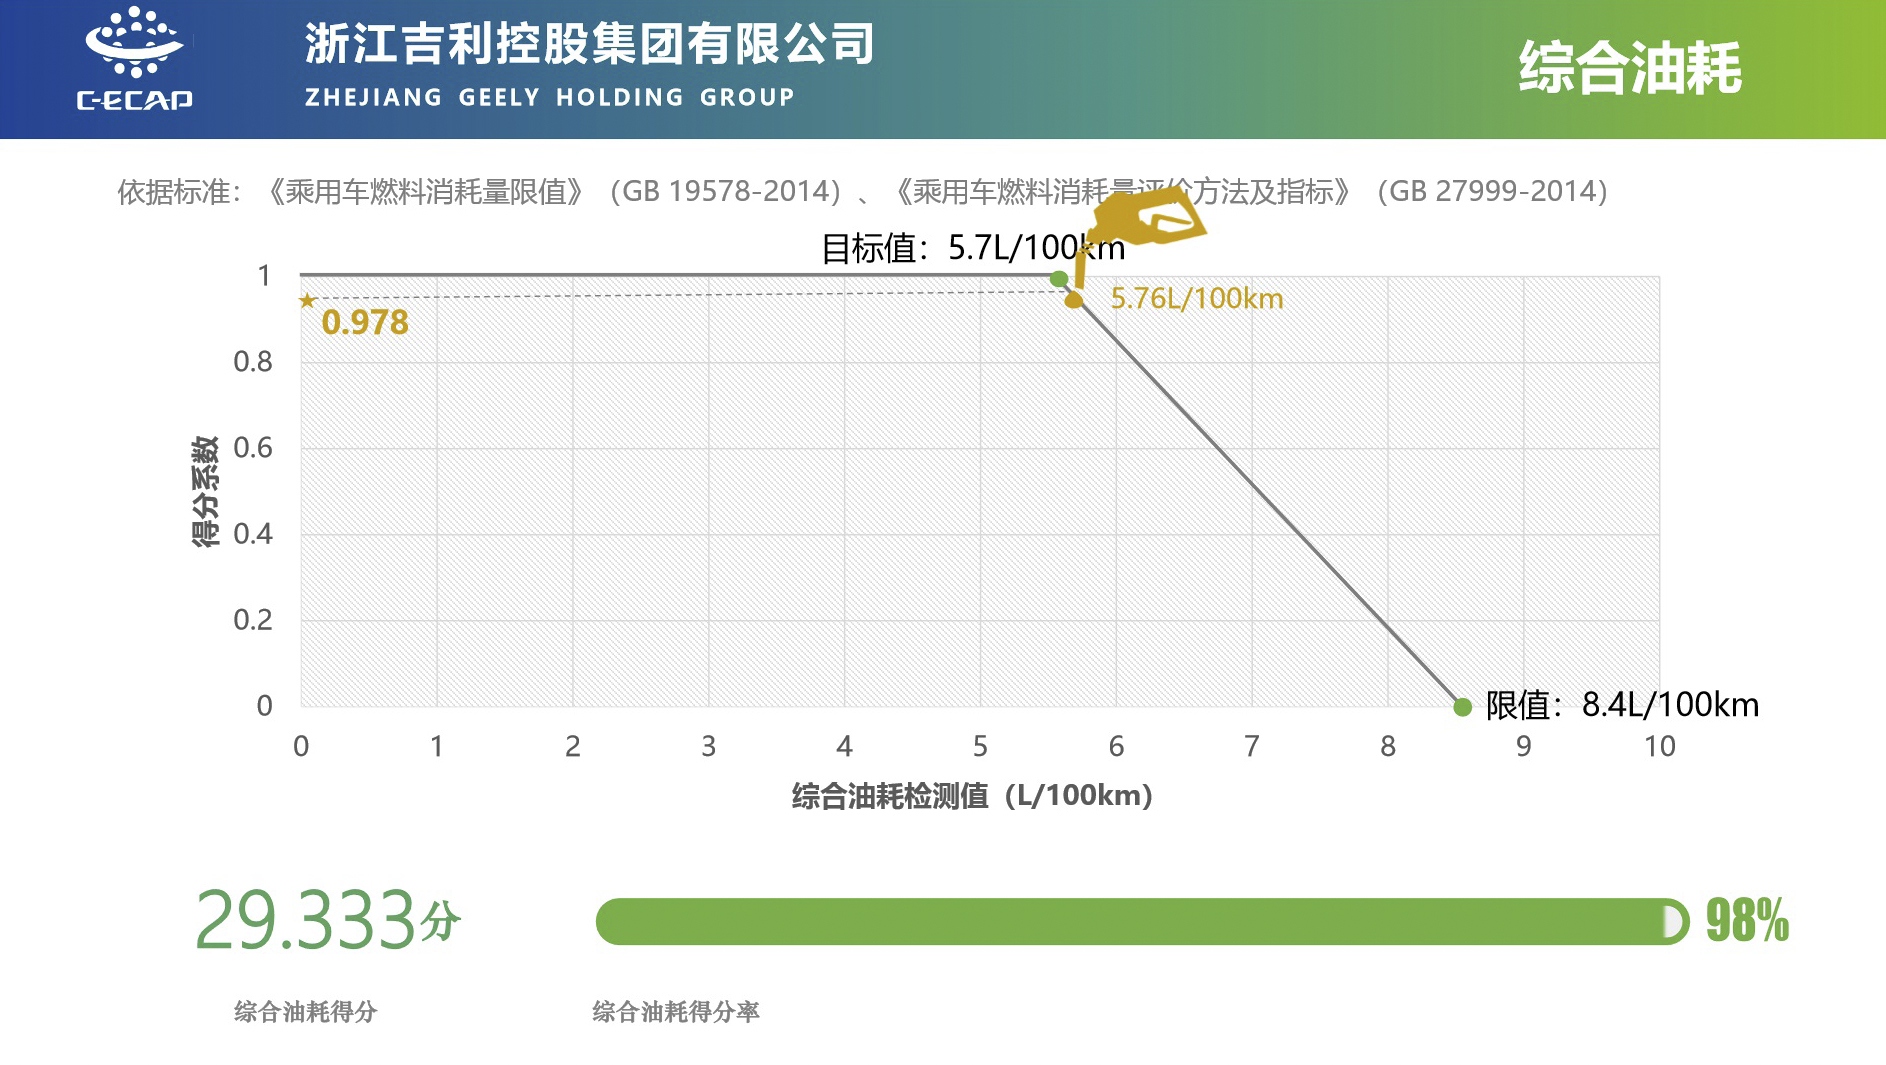This screenshot has height=1065, width=1886.
Task: Select the gold 5.76L/100km measured point
Action: pyautogui.click(x=1073, y=299)
